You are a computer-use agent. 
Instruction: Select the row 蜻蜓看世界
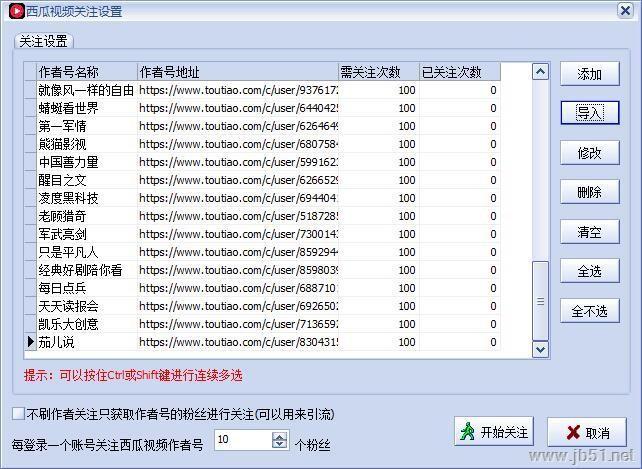[x=262, y=108]
